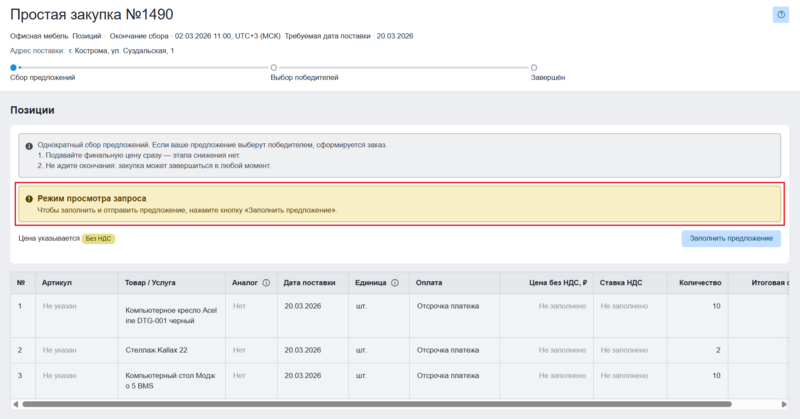This screenshot has width=800, height=419.
Task: Click the info icon in gray notice
Action: click(x=29, y=145)
